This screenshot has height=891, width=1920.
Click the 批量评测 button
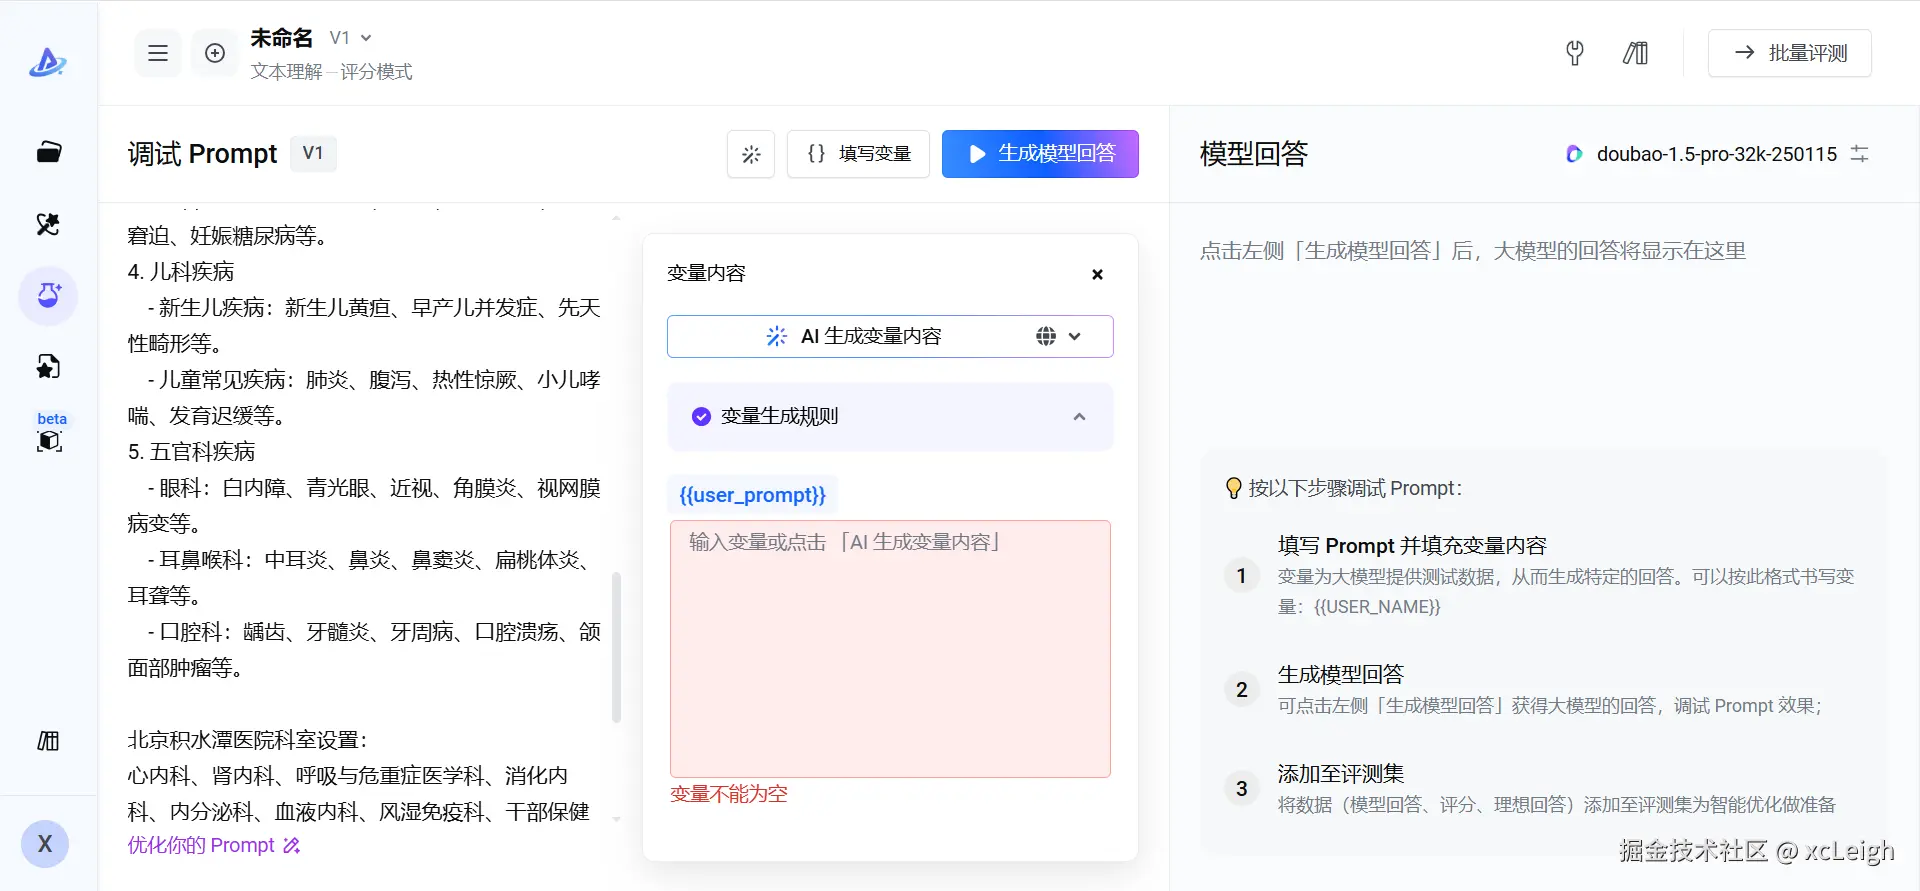pos(1790,53)
